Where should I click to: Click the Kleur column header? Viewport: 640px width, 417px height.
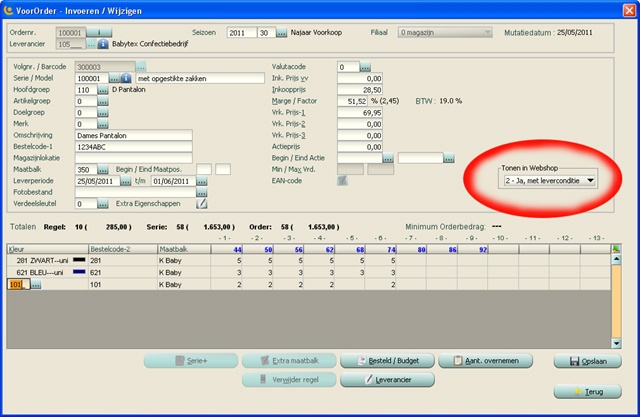click(48, 249)
